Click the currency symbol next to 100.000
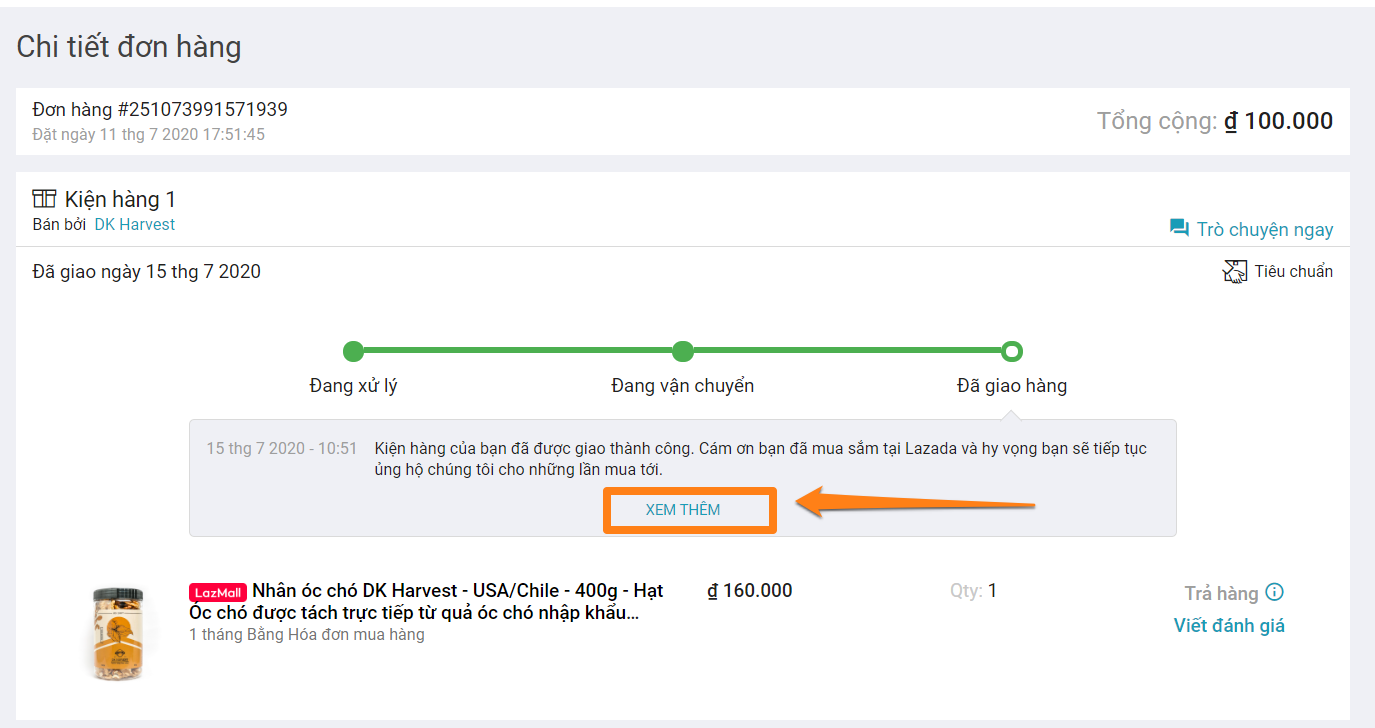The height and width of the screenshot is (728, 1375). pyautogui.click(x=1231, y=121)
